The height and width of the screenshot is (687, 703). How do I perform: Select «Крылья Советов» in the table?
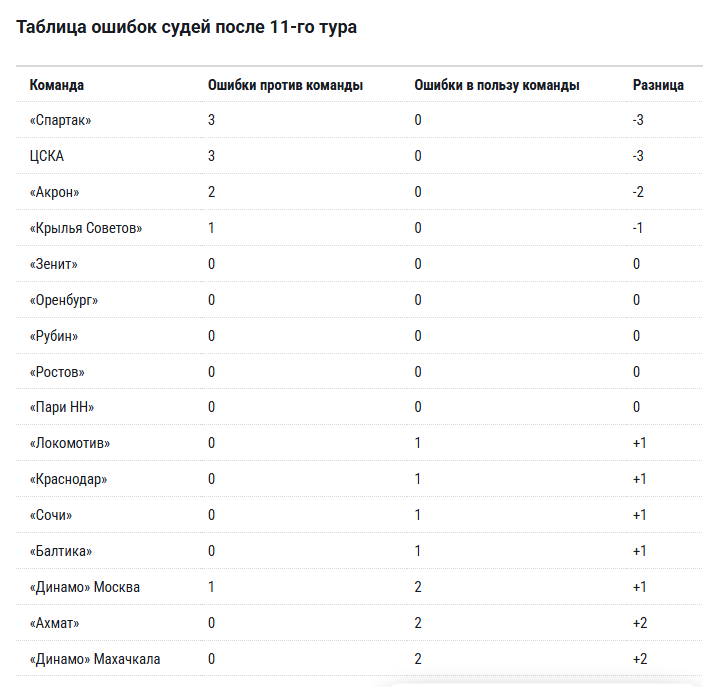pos(86,228)
